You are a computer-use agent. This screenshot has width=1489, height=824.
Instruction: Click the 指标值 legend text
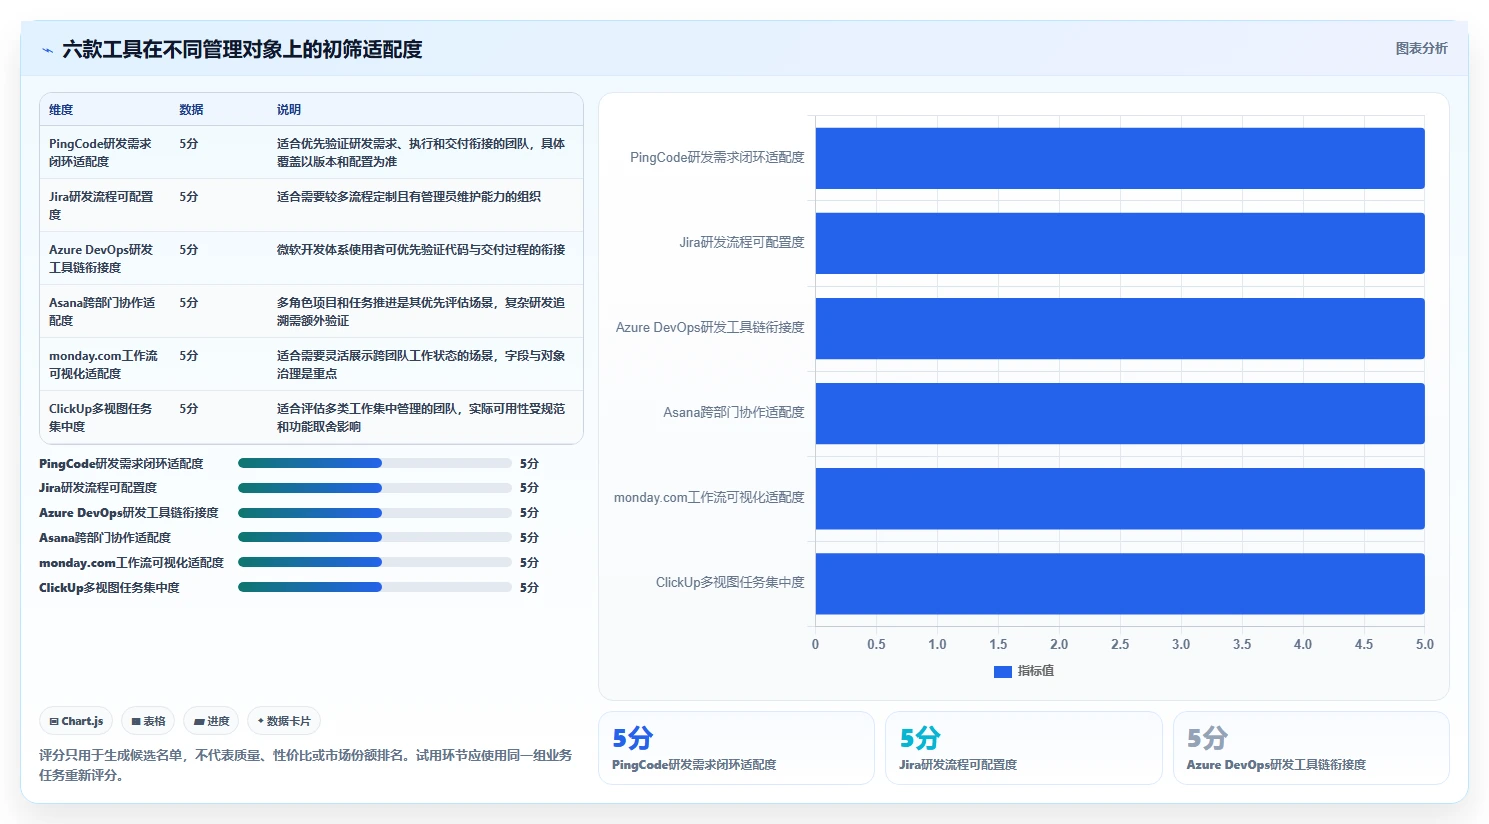coord(1036,671)
